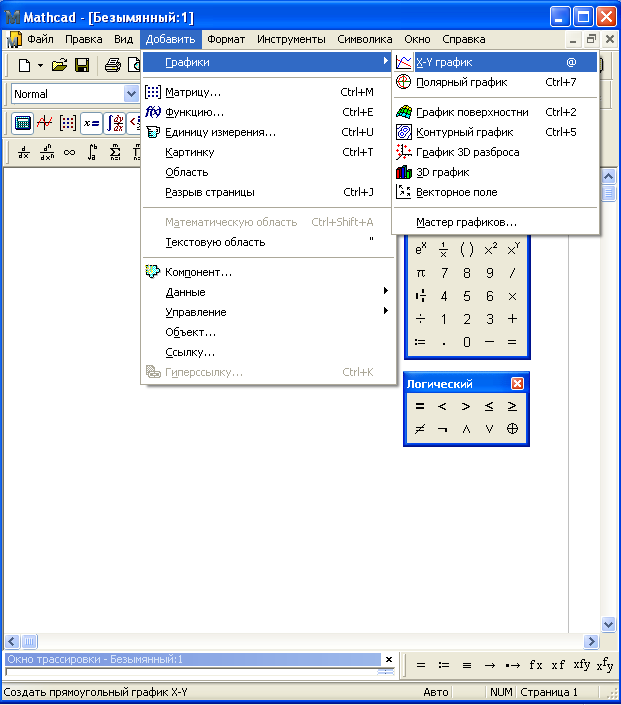
Task: Open the Calculus palette integral button
Action: pos(115,123)
